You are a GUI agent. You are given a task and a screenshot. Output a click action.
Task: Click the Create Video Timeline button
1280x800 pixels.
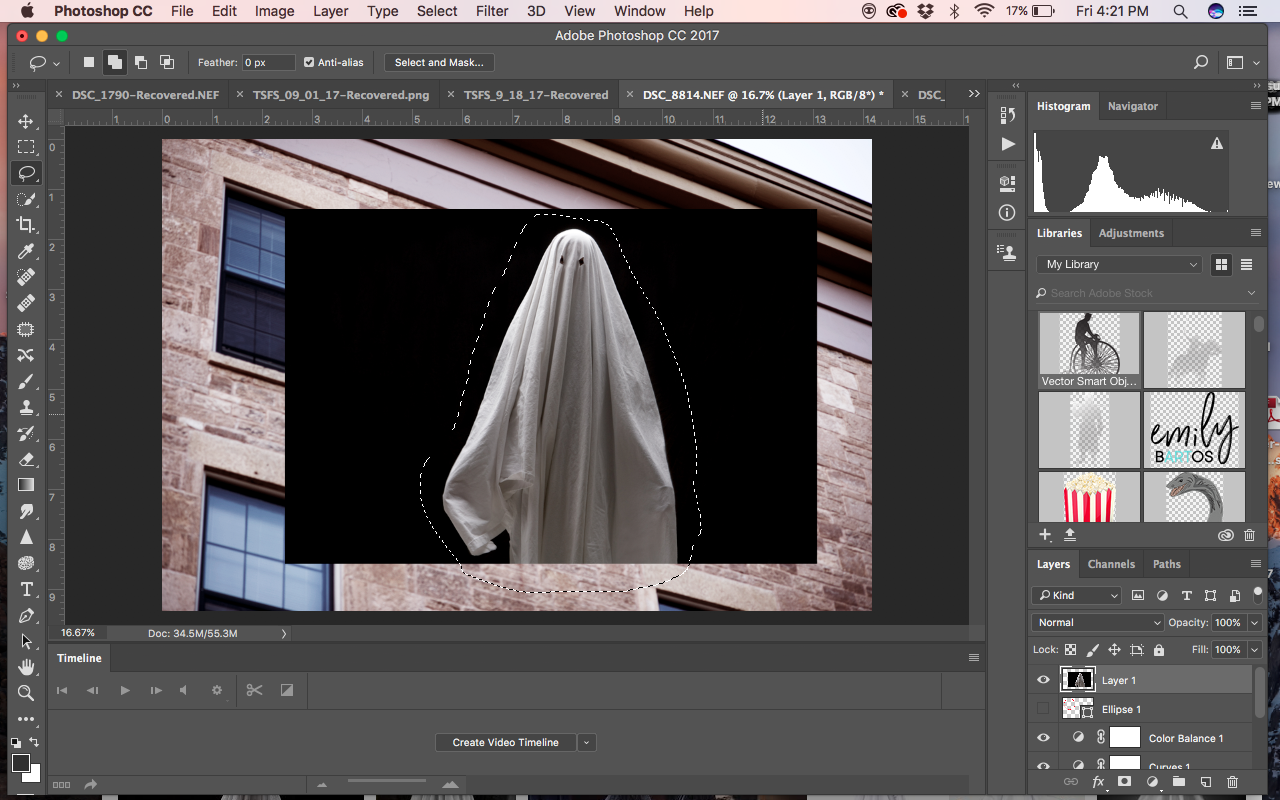point(506,742)
